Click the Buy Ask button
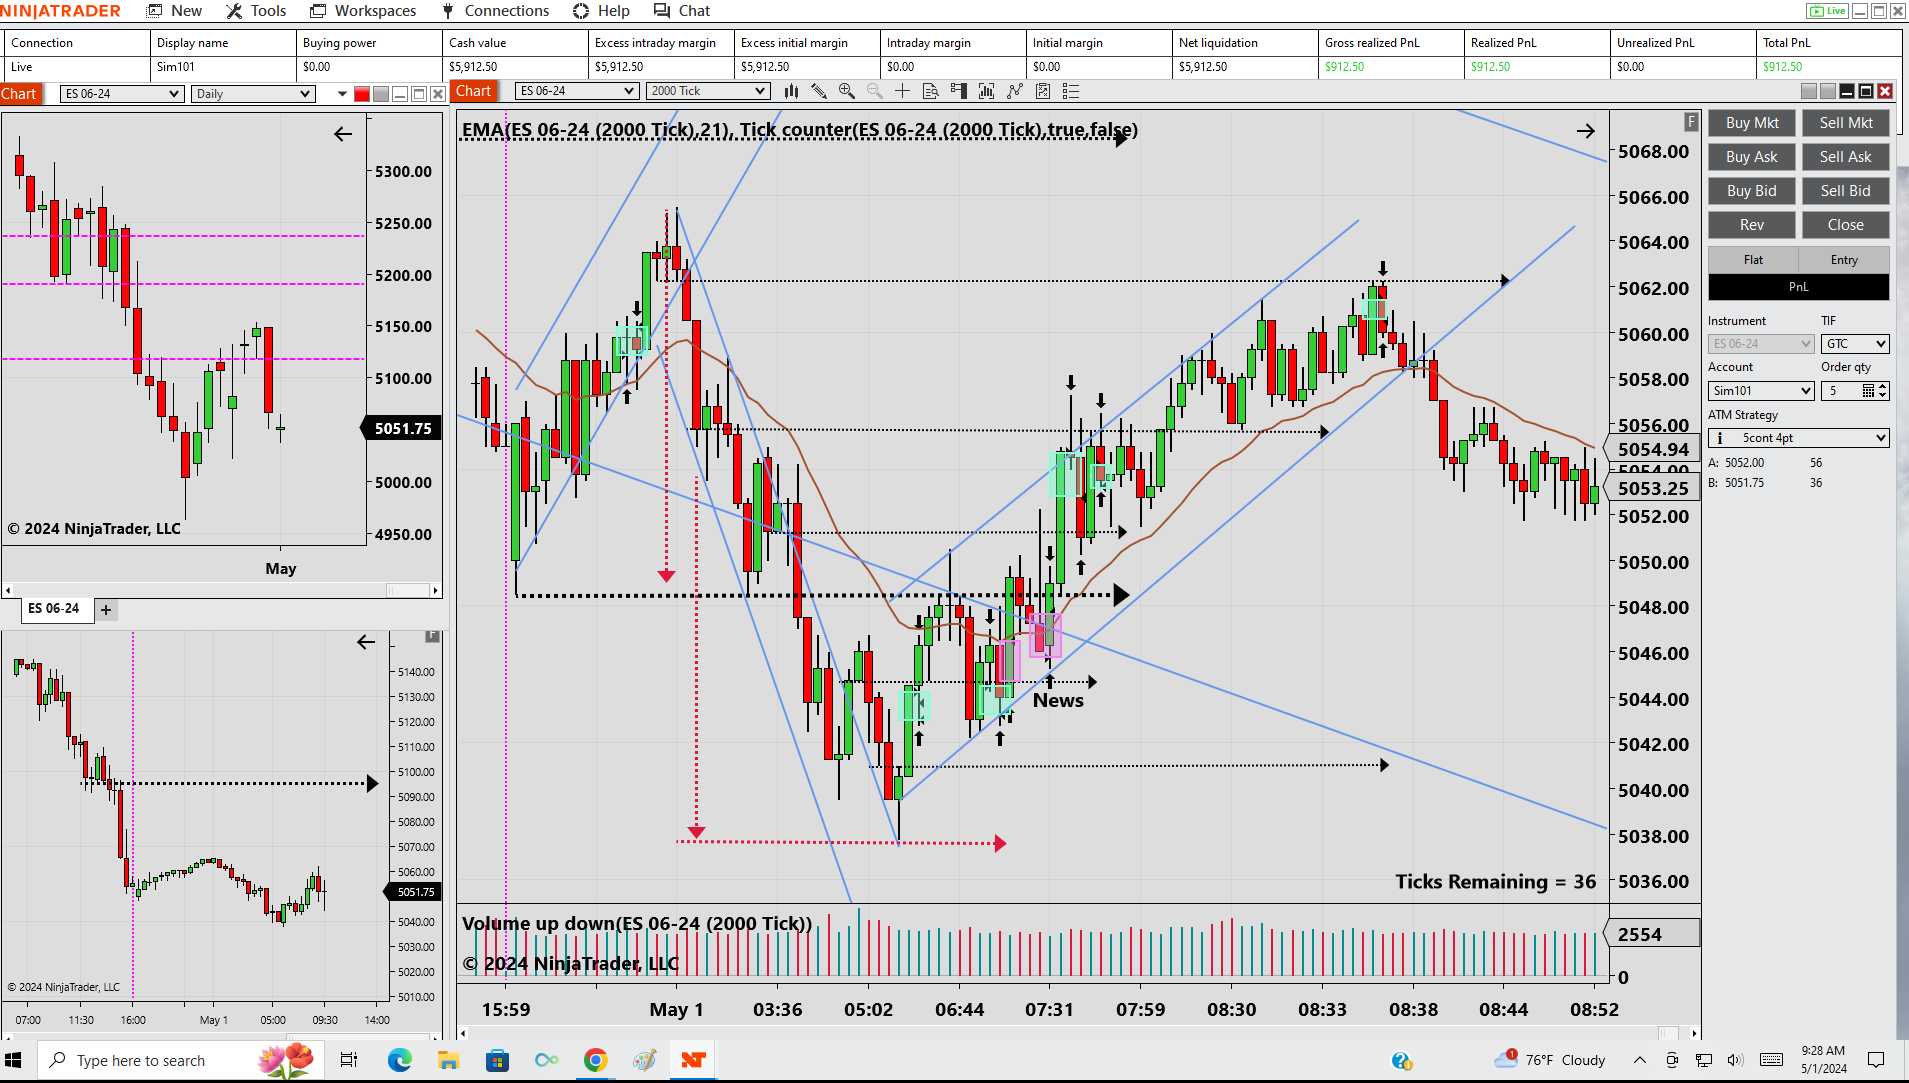 click(1752, 157)
